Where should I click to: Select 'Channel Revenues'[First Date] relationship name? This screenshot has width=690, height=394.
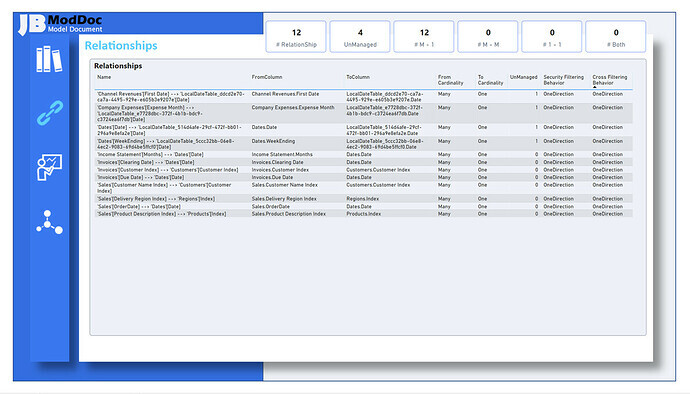[171, 97]
